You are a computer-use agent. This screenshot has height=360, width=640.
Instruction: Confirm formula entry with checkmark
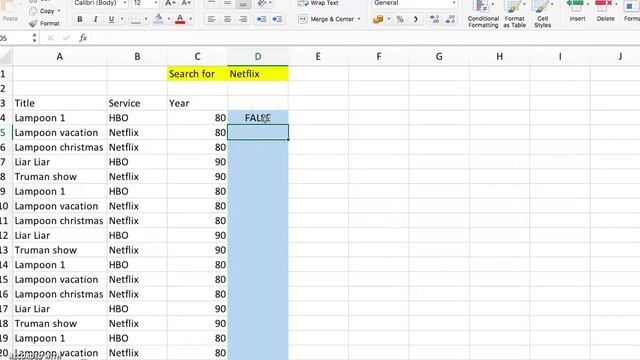(66, 38)
